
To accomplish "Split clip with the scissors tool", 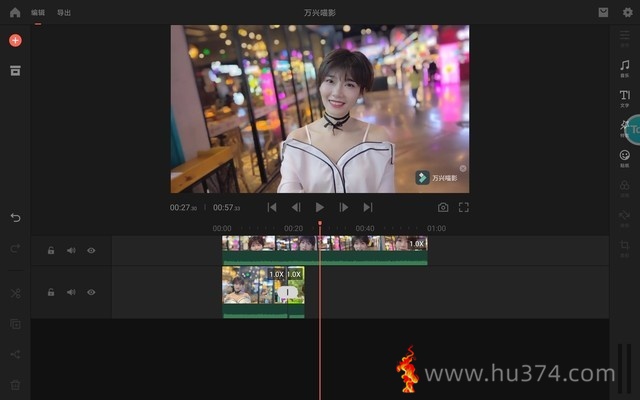I will [x=16, y=293].
